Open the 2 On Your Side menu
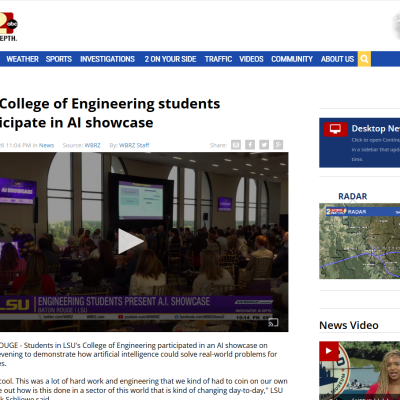The width and height of the screenshot is (400, 400). [x=170, y=59]
